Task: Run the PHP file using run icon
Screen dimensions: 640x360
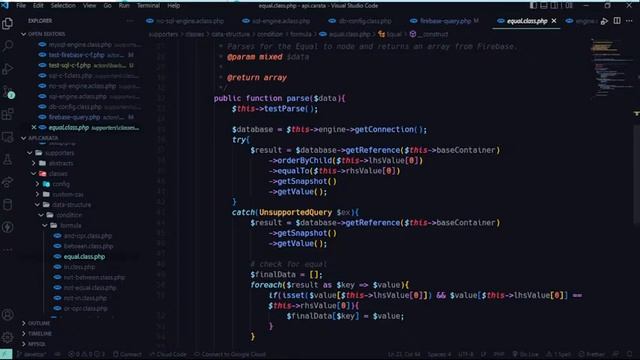Action: point(604,21)
